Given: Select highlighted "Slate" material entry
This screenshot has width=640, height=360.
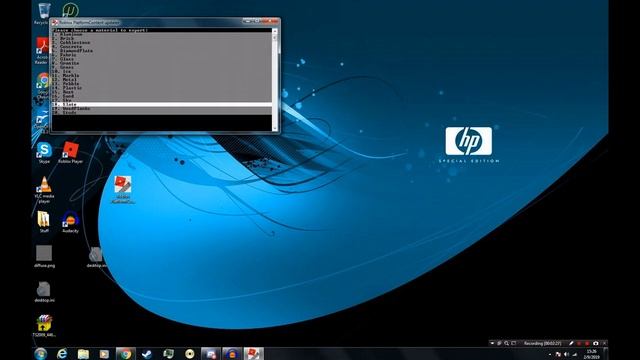Looking at the screenshot, I should coord(162,104).
